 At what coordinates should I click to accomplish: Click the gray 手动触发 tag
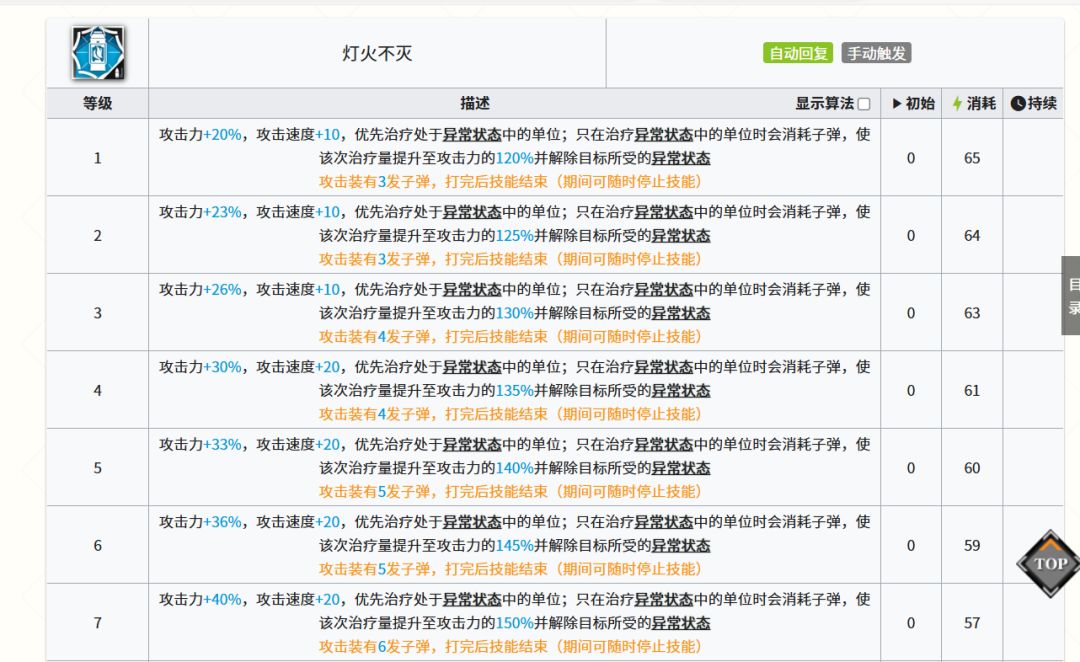pyautogui.click(x=876, y=53)
